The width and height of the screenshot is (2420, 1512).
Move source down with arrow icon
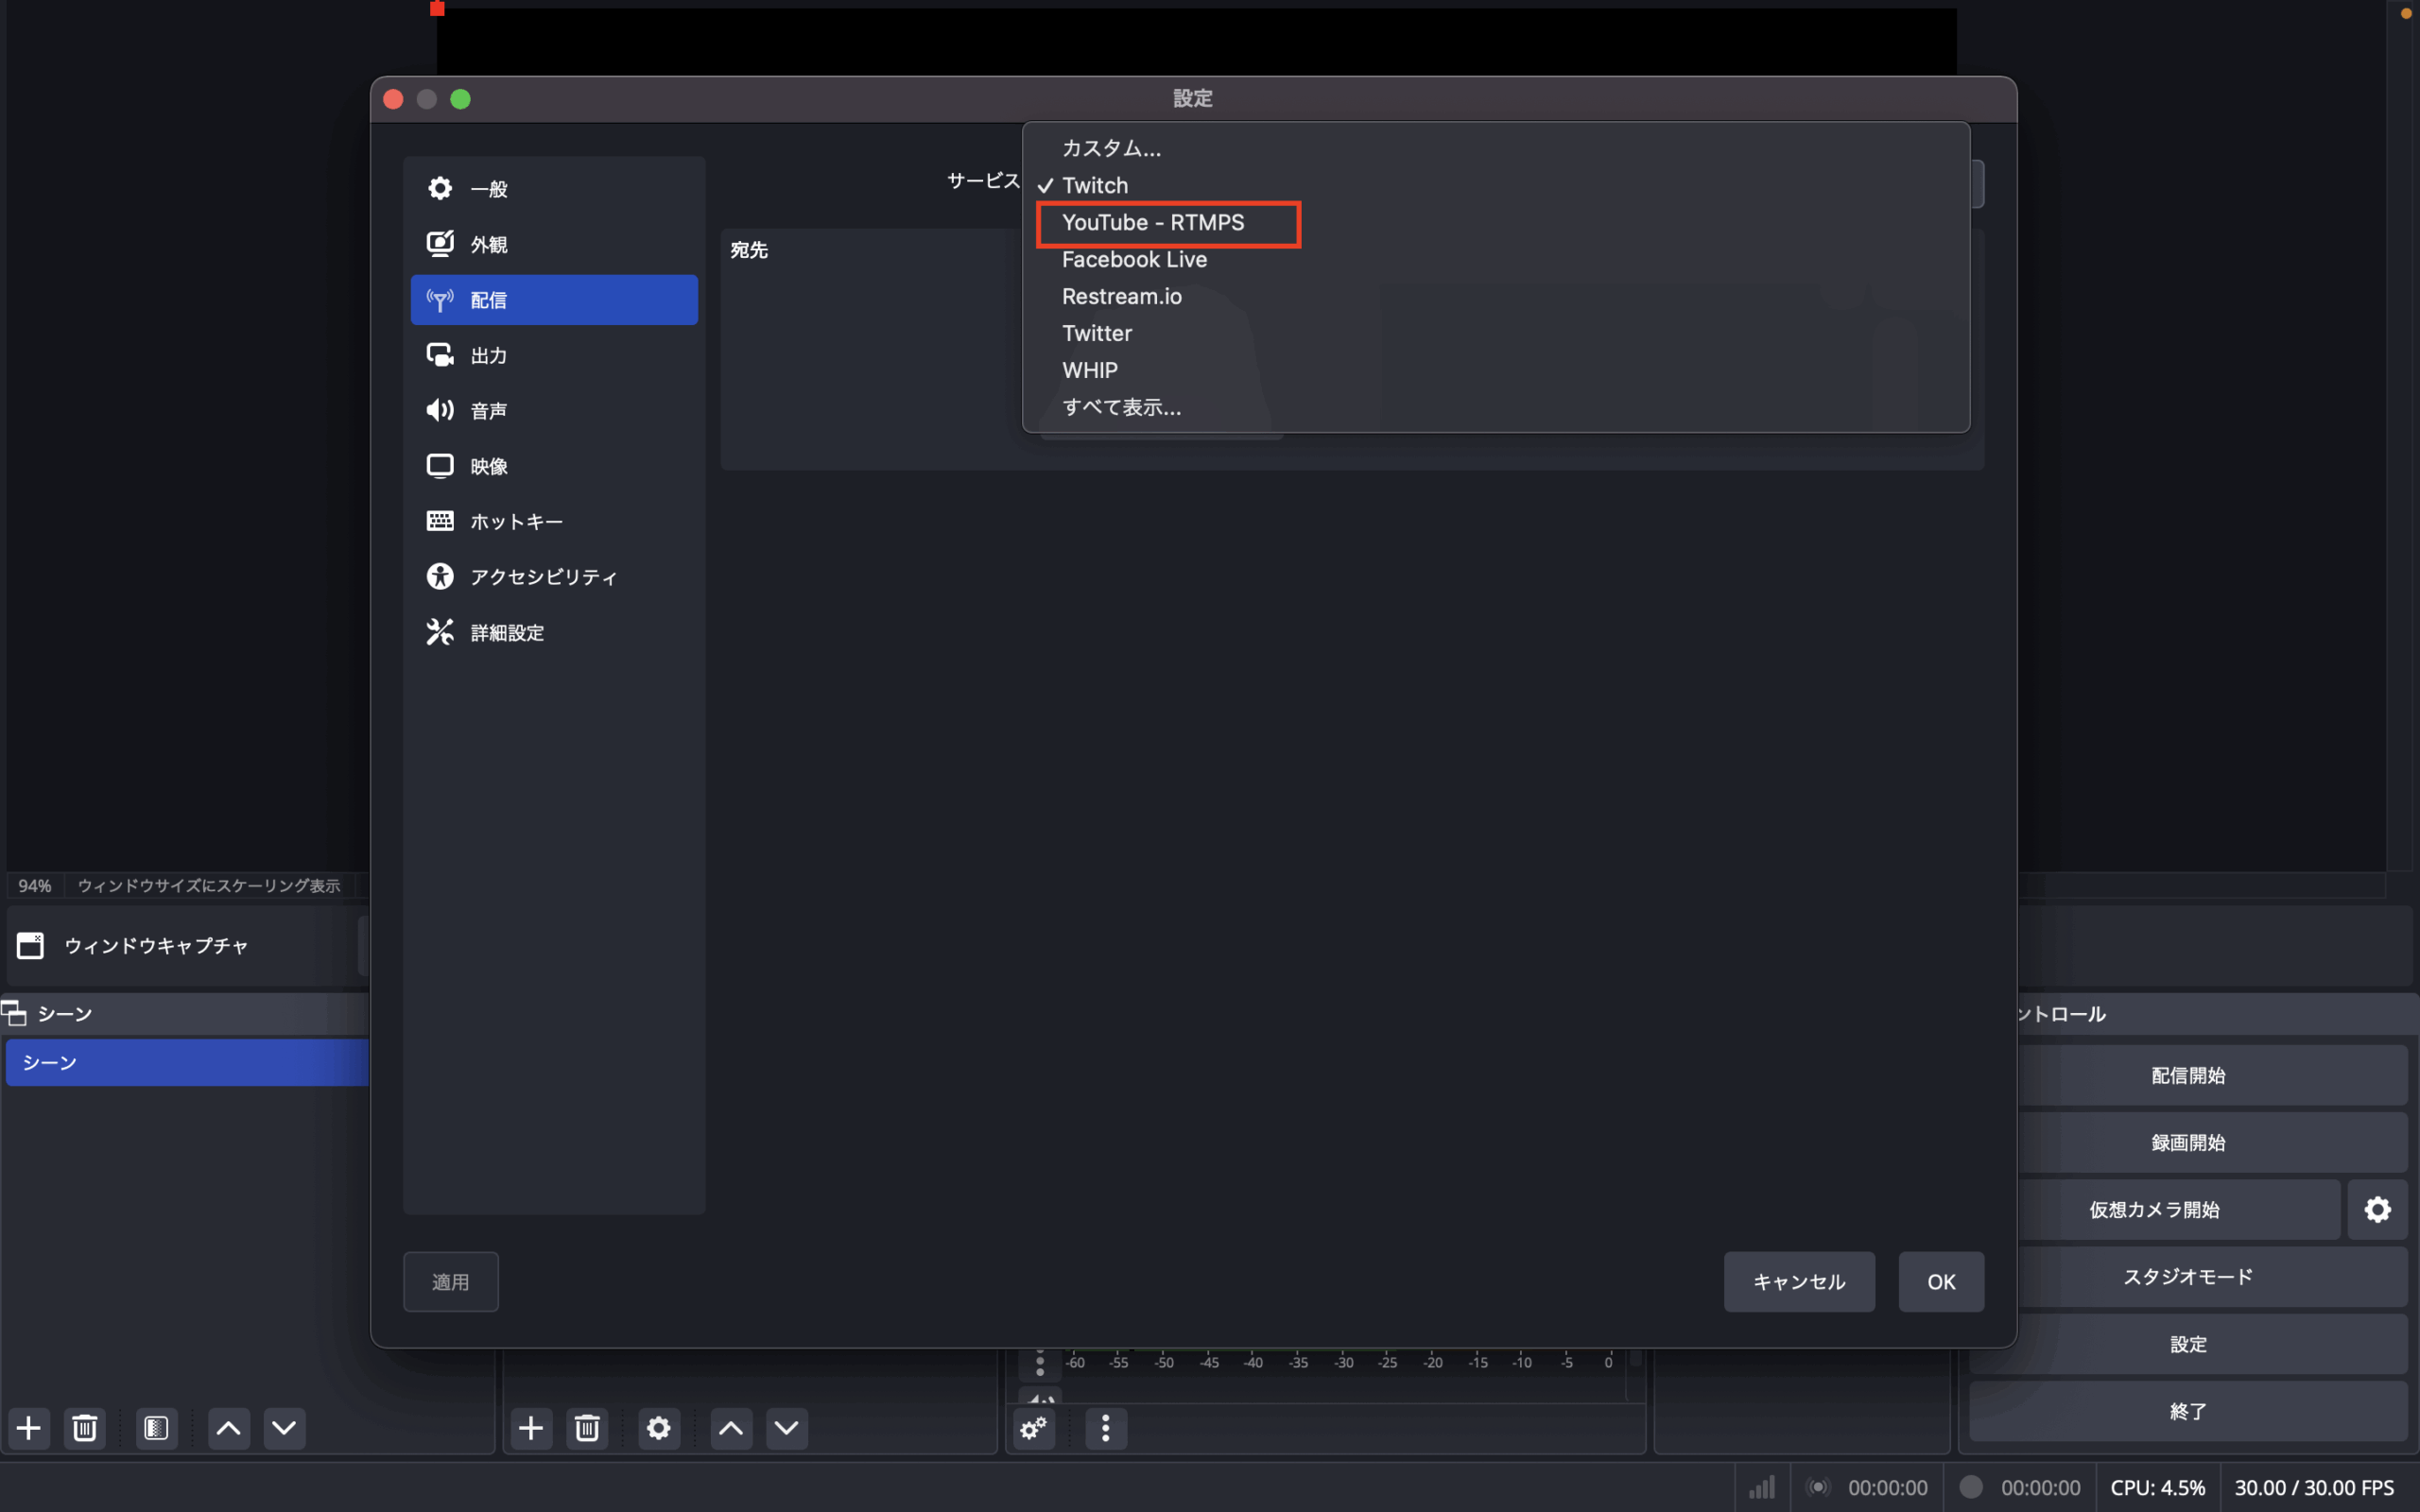coord(787,1428)
